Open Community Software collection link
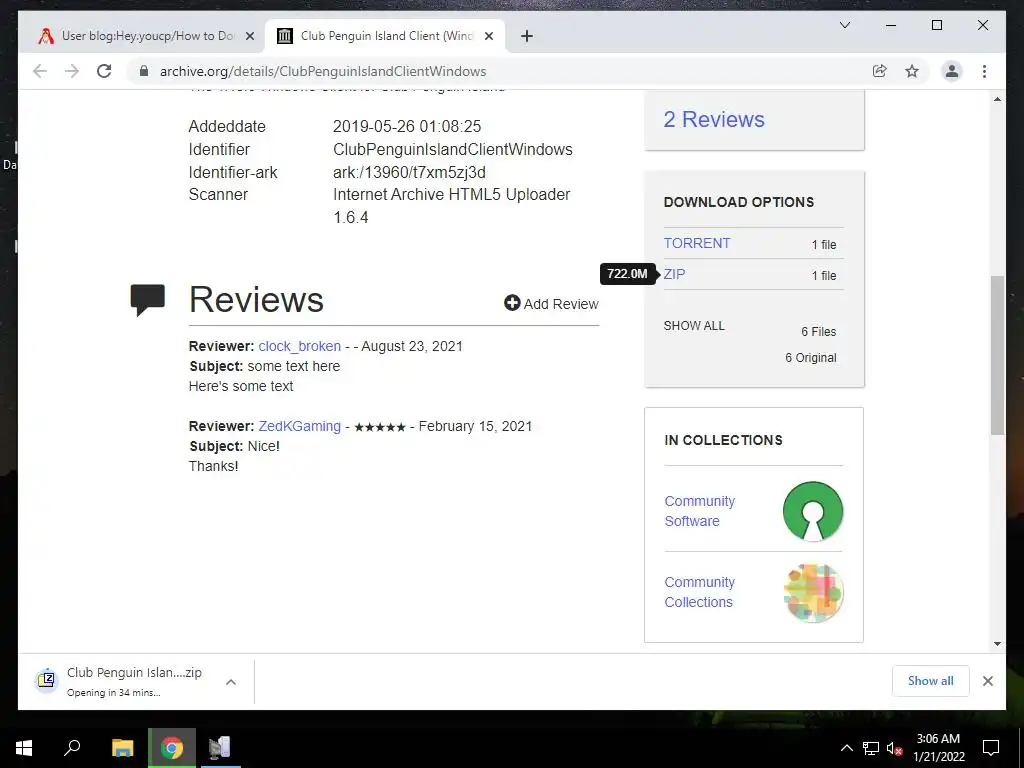The image size is (1024, 768). click(699, 511)
